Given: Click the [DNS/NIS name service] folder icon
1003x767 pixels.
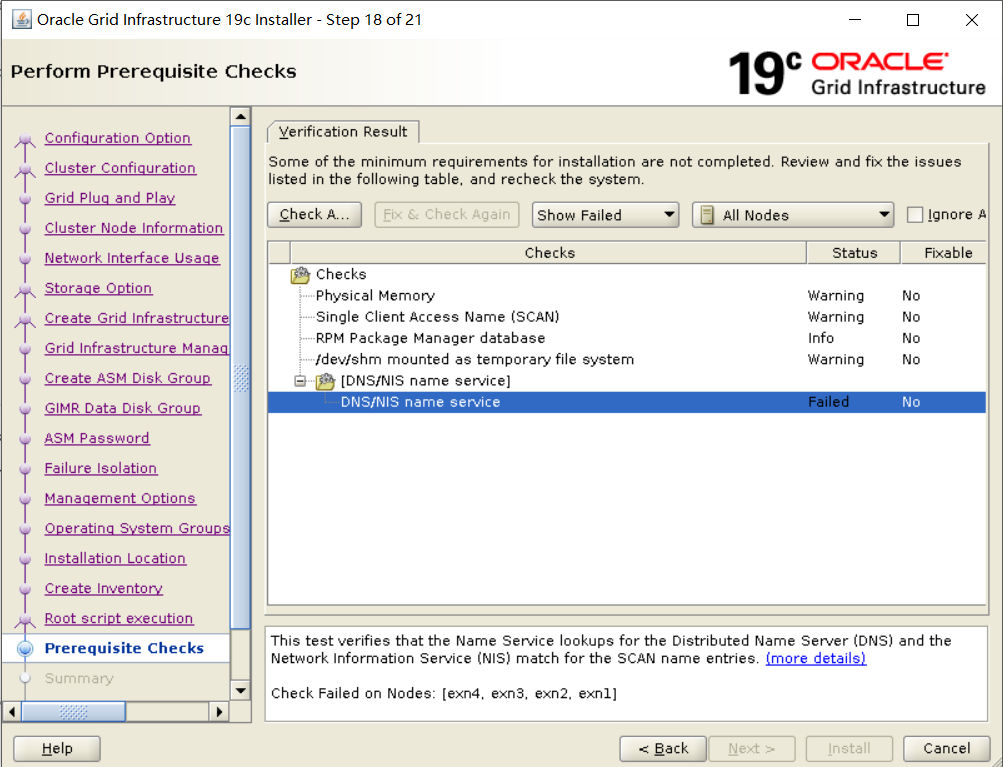Looking at the screenshot, I should [326, 381].
